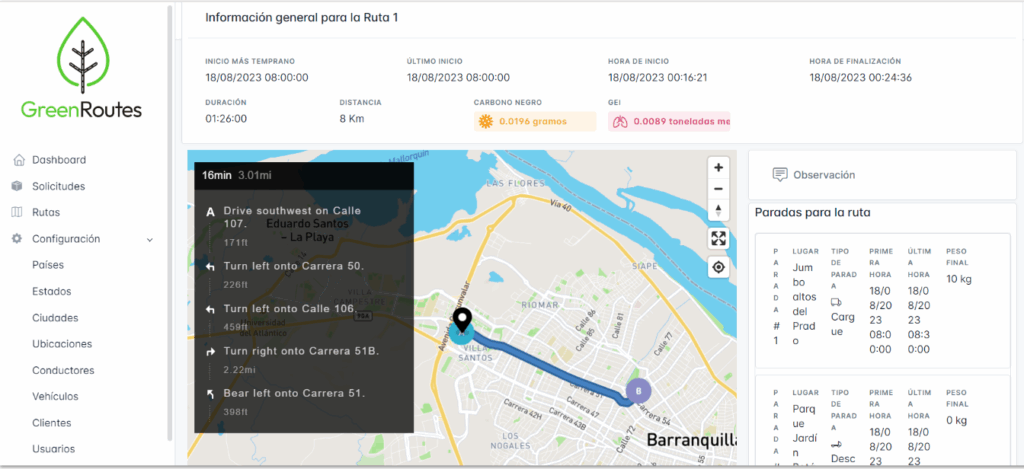The height and width of the screenshot is (469, 1024).
Task: Click the GEI toneladas badge
Action: click(669, 121)
